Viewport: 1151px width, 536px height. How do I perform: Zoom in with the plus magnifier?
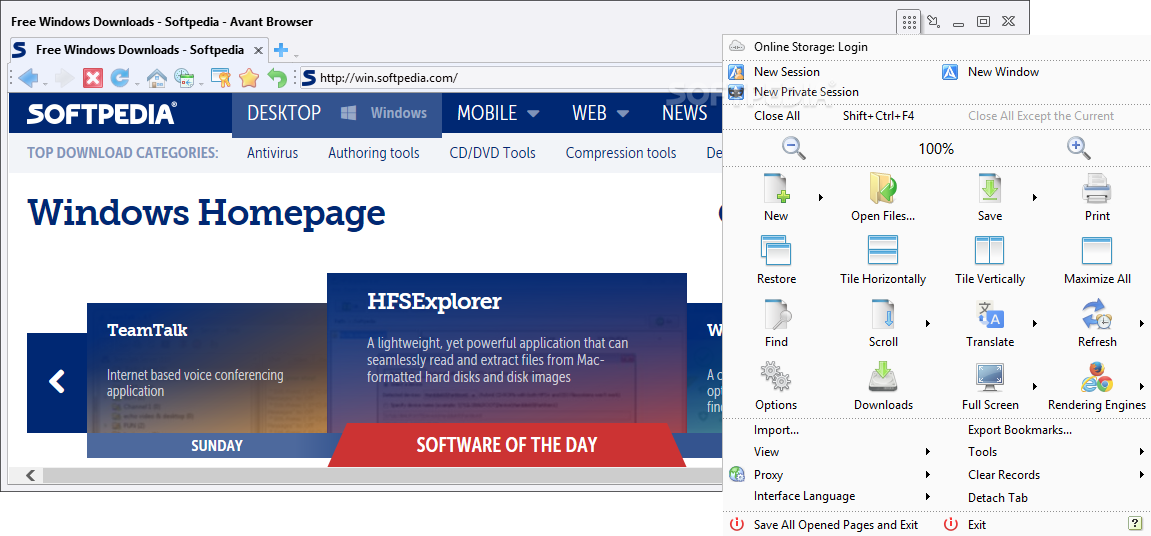(x=1078, y=148)
